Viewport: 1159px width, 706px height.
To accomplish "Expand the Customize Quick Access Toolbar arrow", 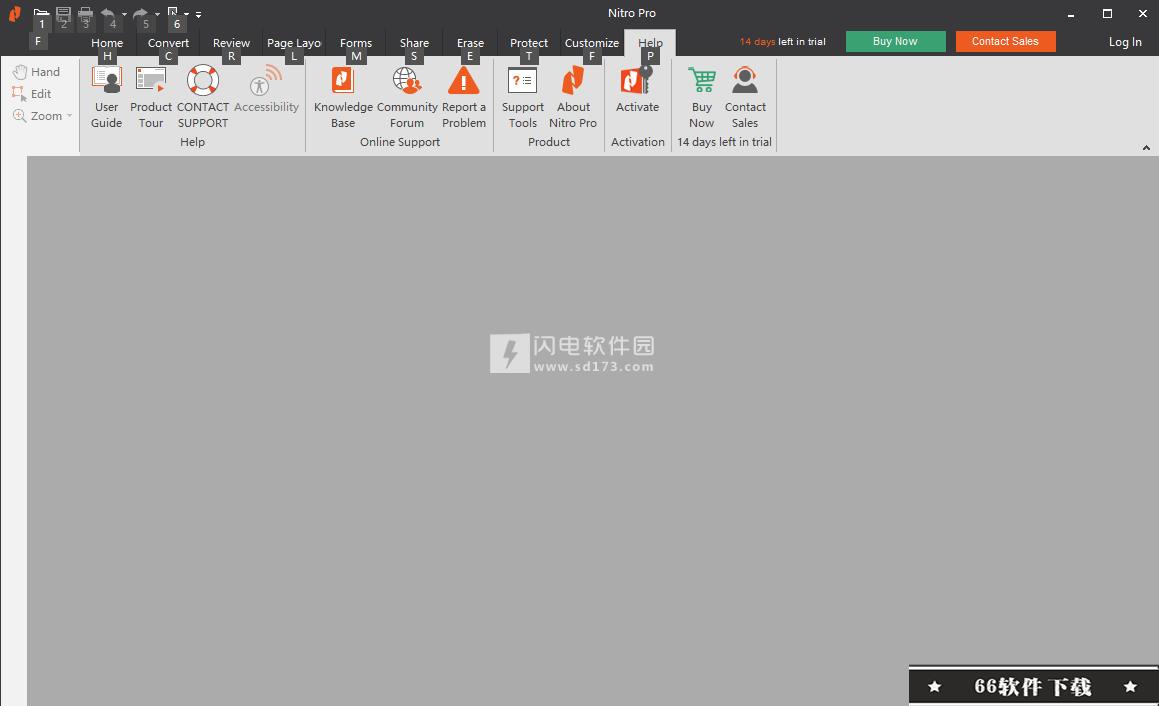I will (x=198, y=14).
